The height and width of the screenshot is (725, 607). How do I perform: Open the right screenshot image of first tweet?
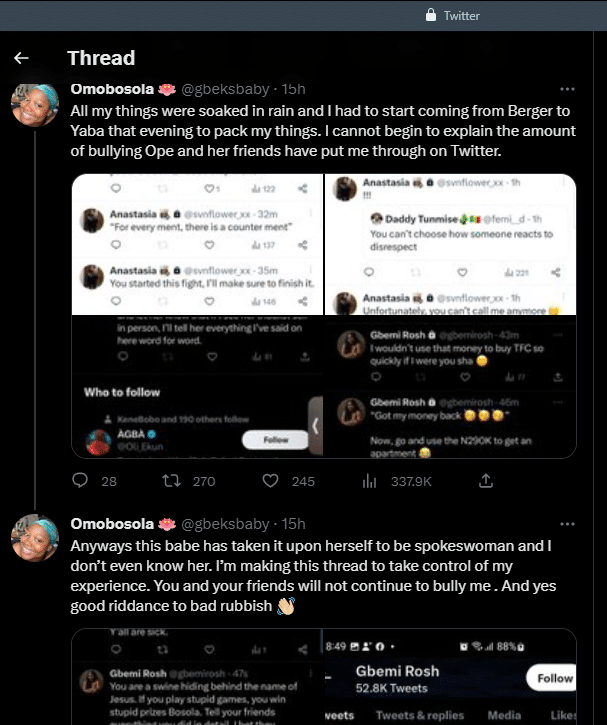point(451,316)
